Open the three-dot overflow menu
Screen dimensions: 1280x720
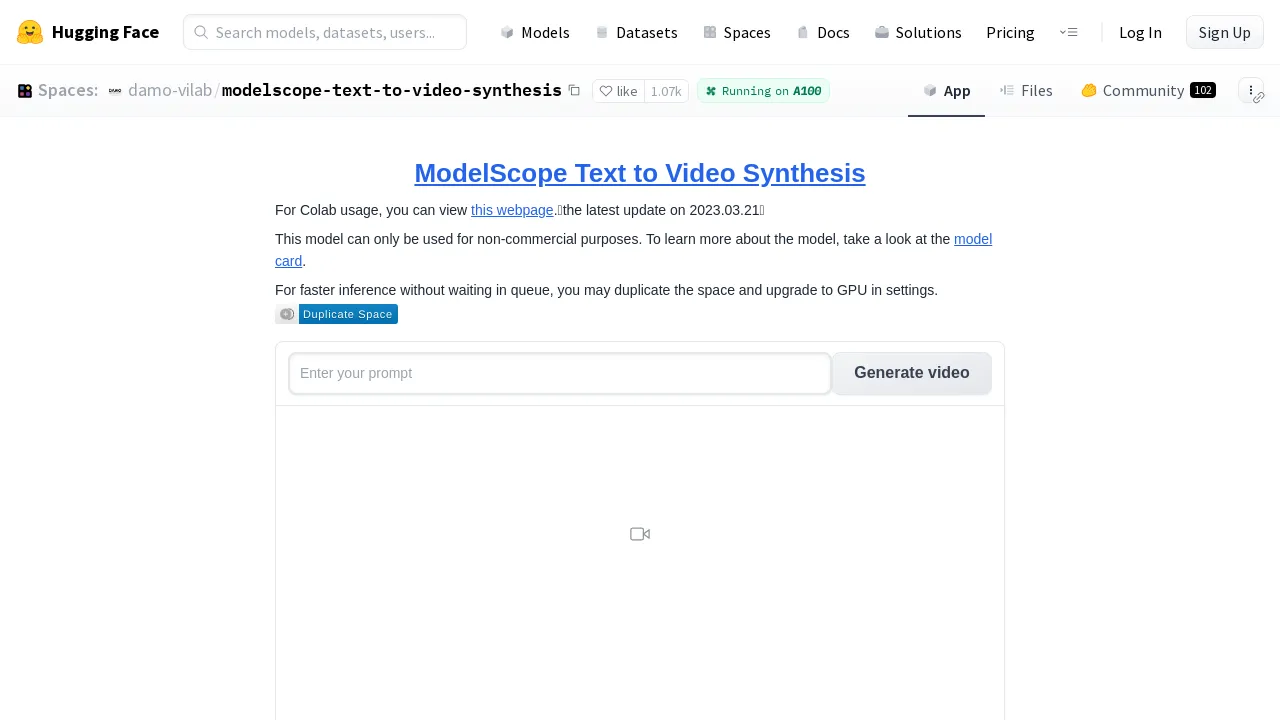(1251, 90)
